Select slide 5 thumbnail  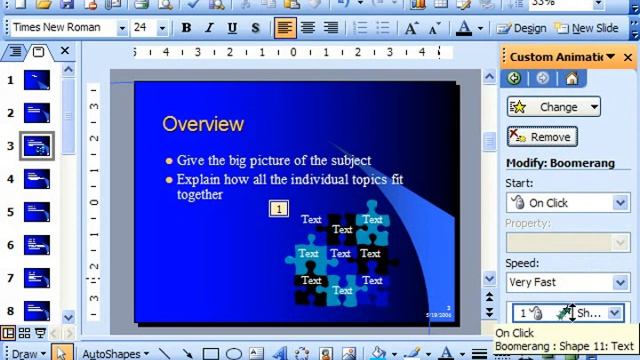[x=37, y=212]
